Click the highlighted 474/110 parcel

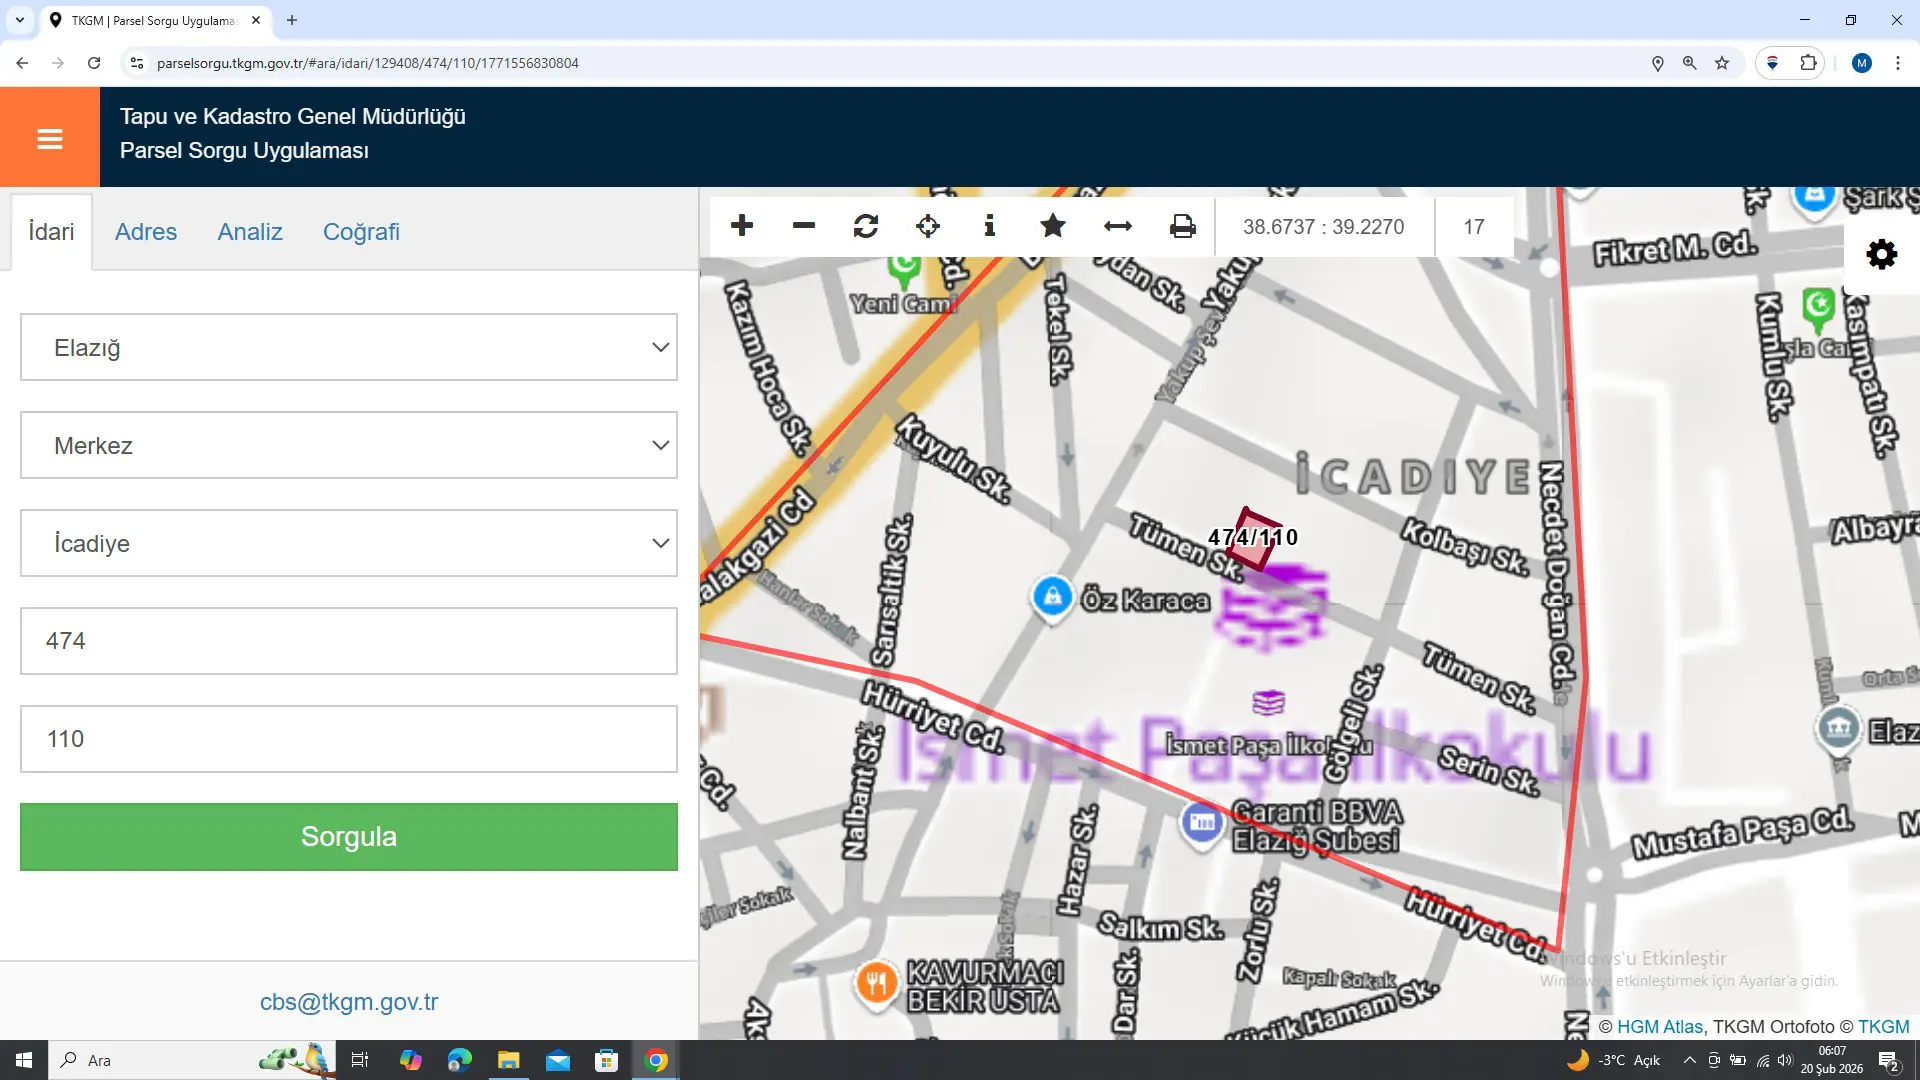pyautogui.click(x=1253, y=540)
